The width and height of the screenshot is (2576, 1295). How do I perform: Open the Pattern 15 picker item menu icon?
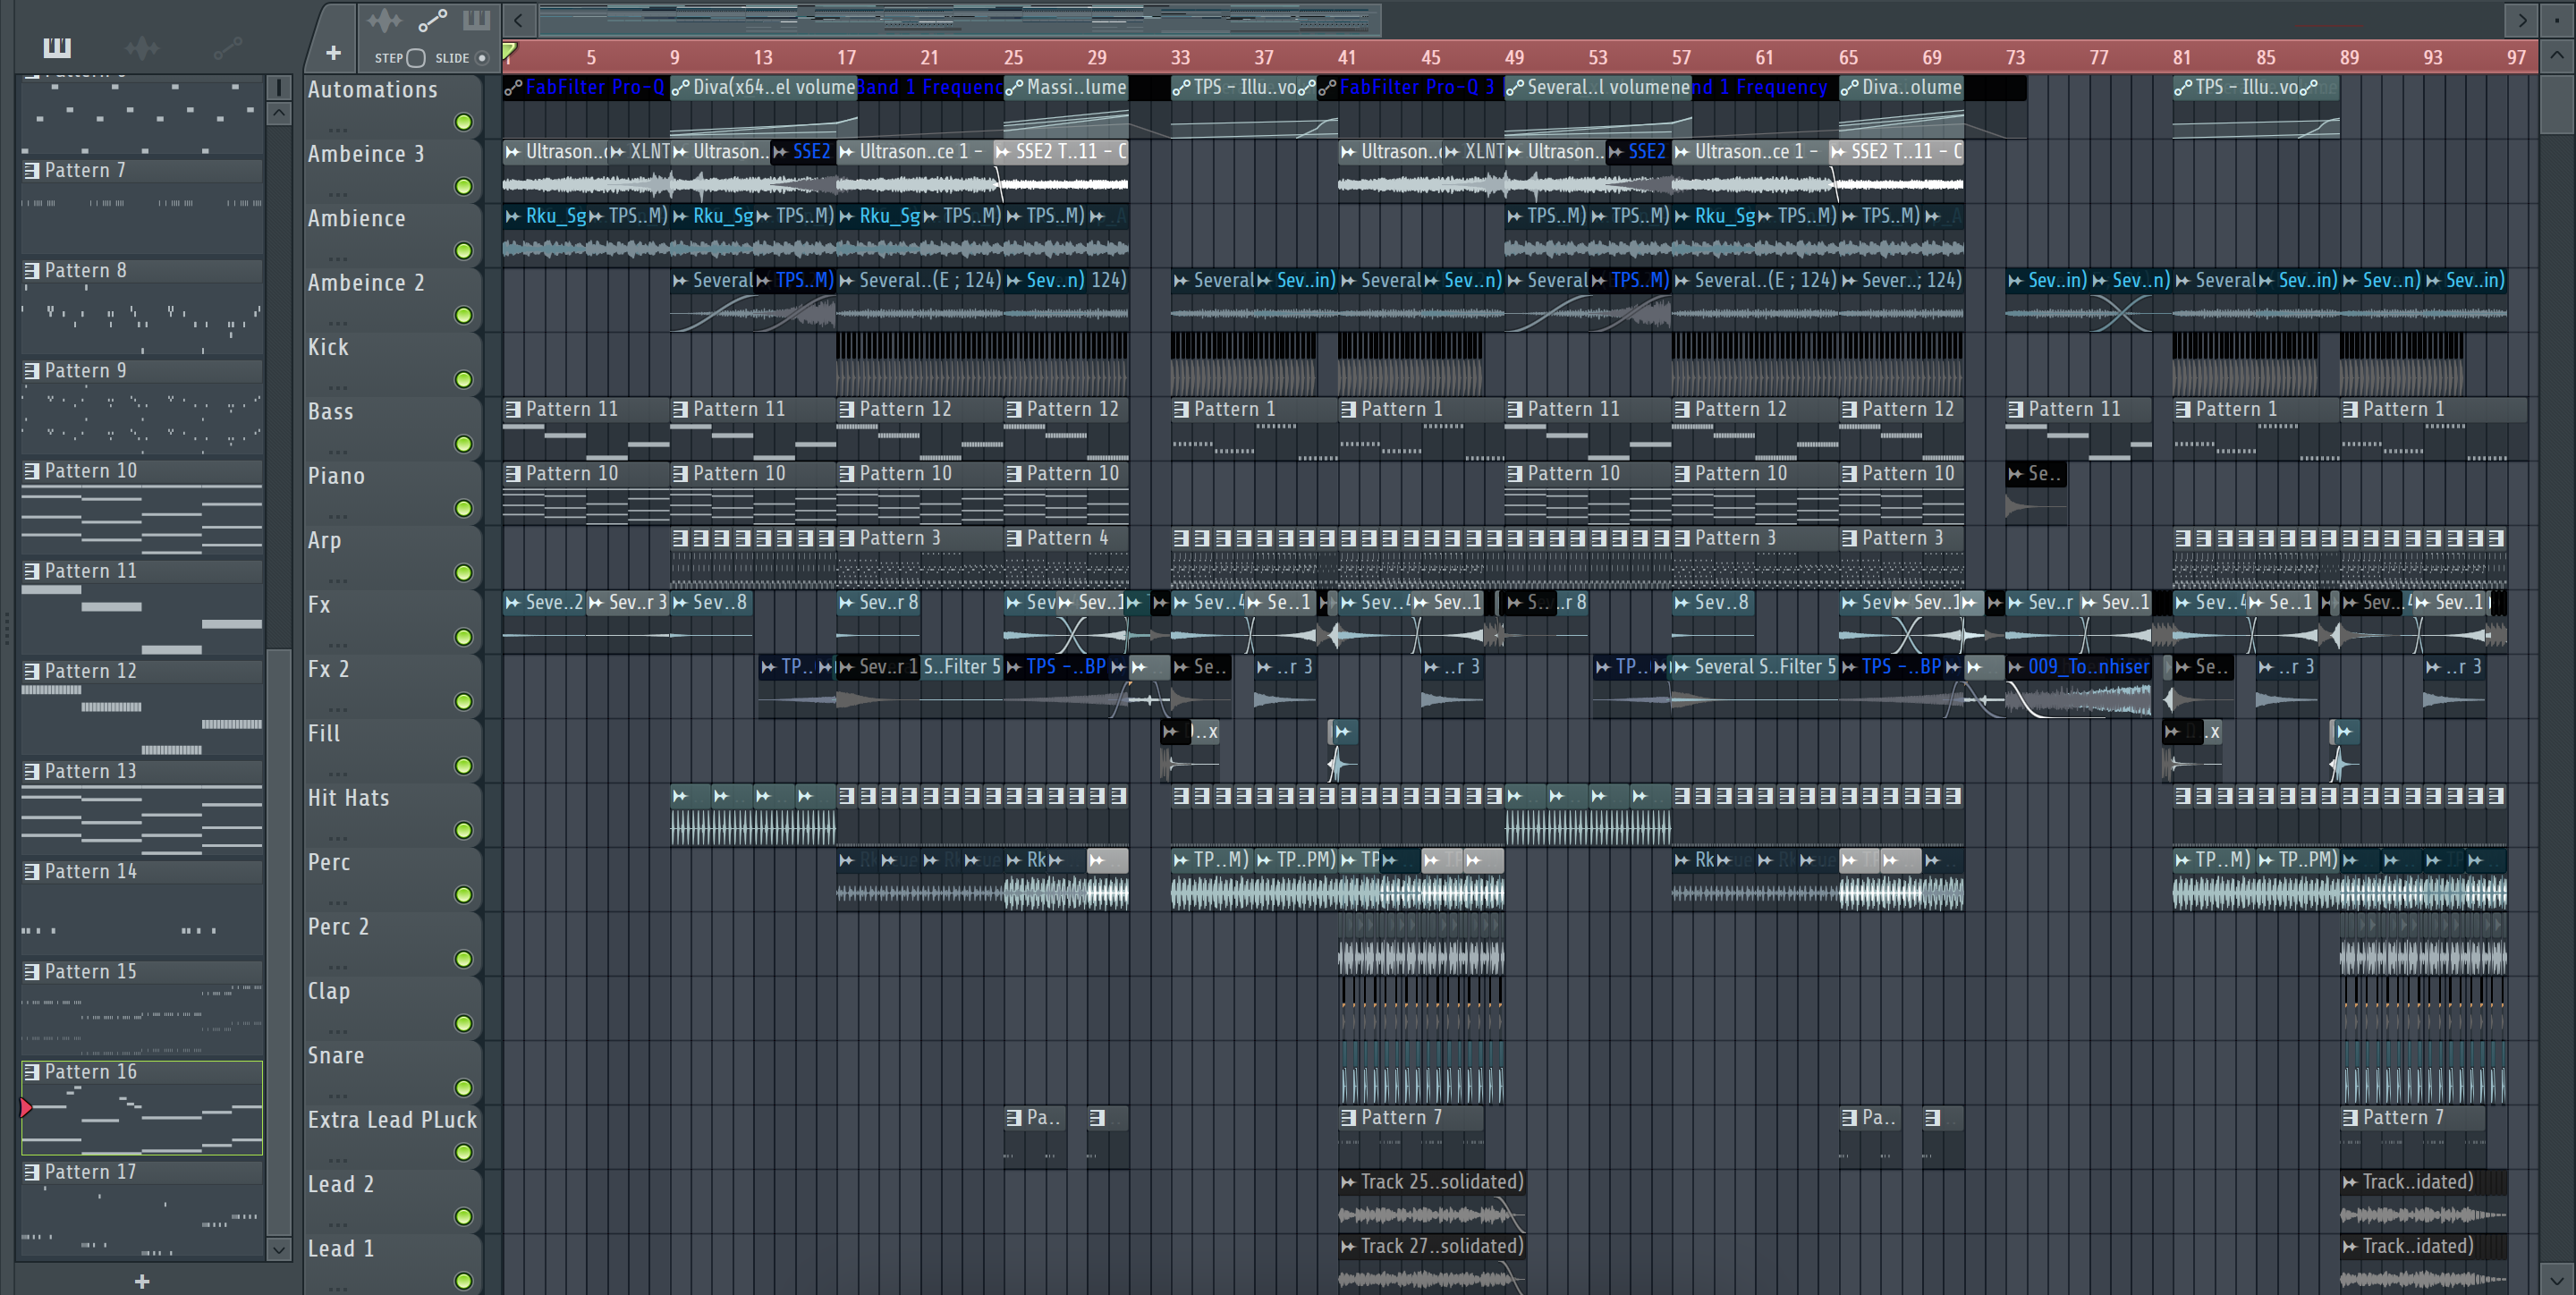pos(32,971)
